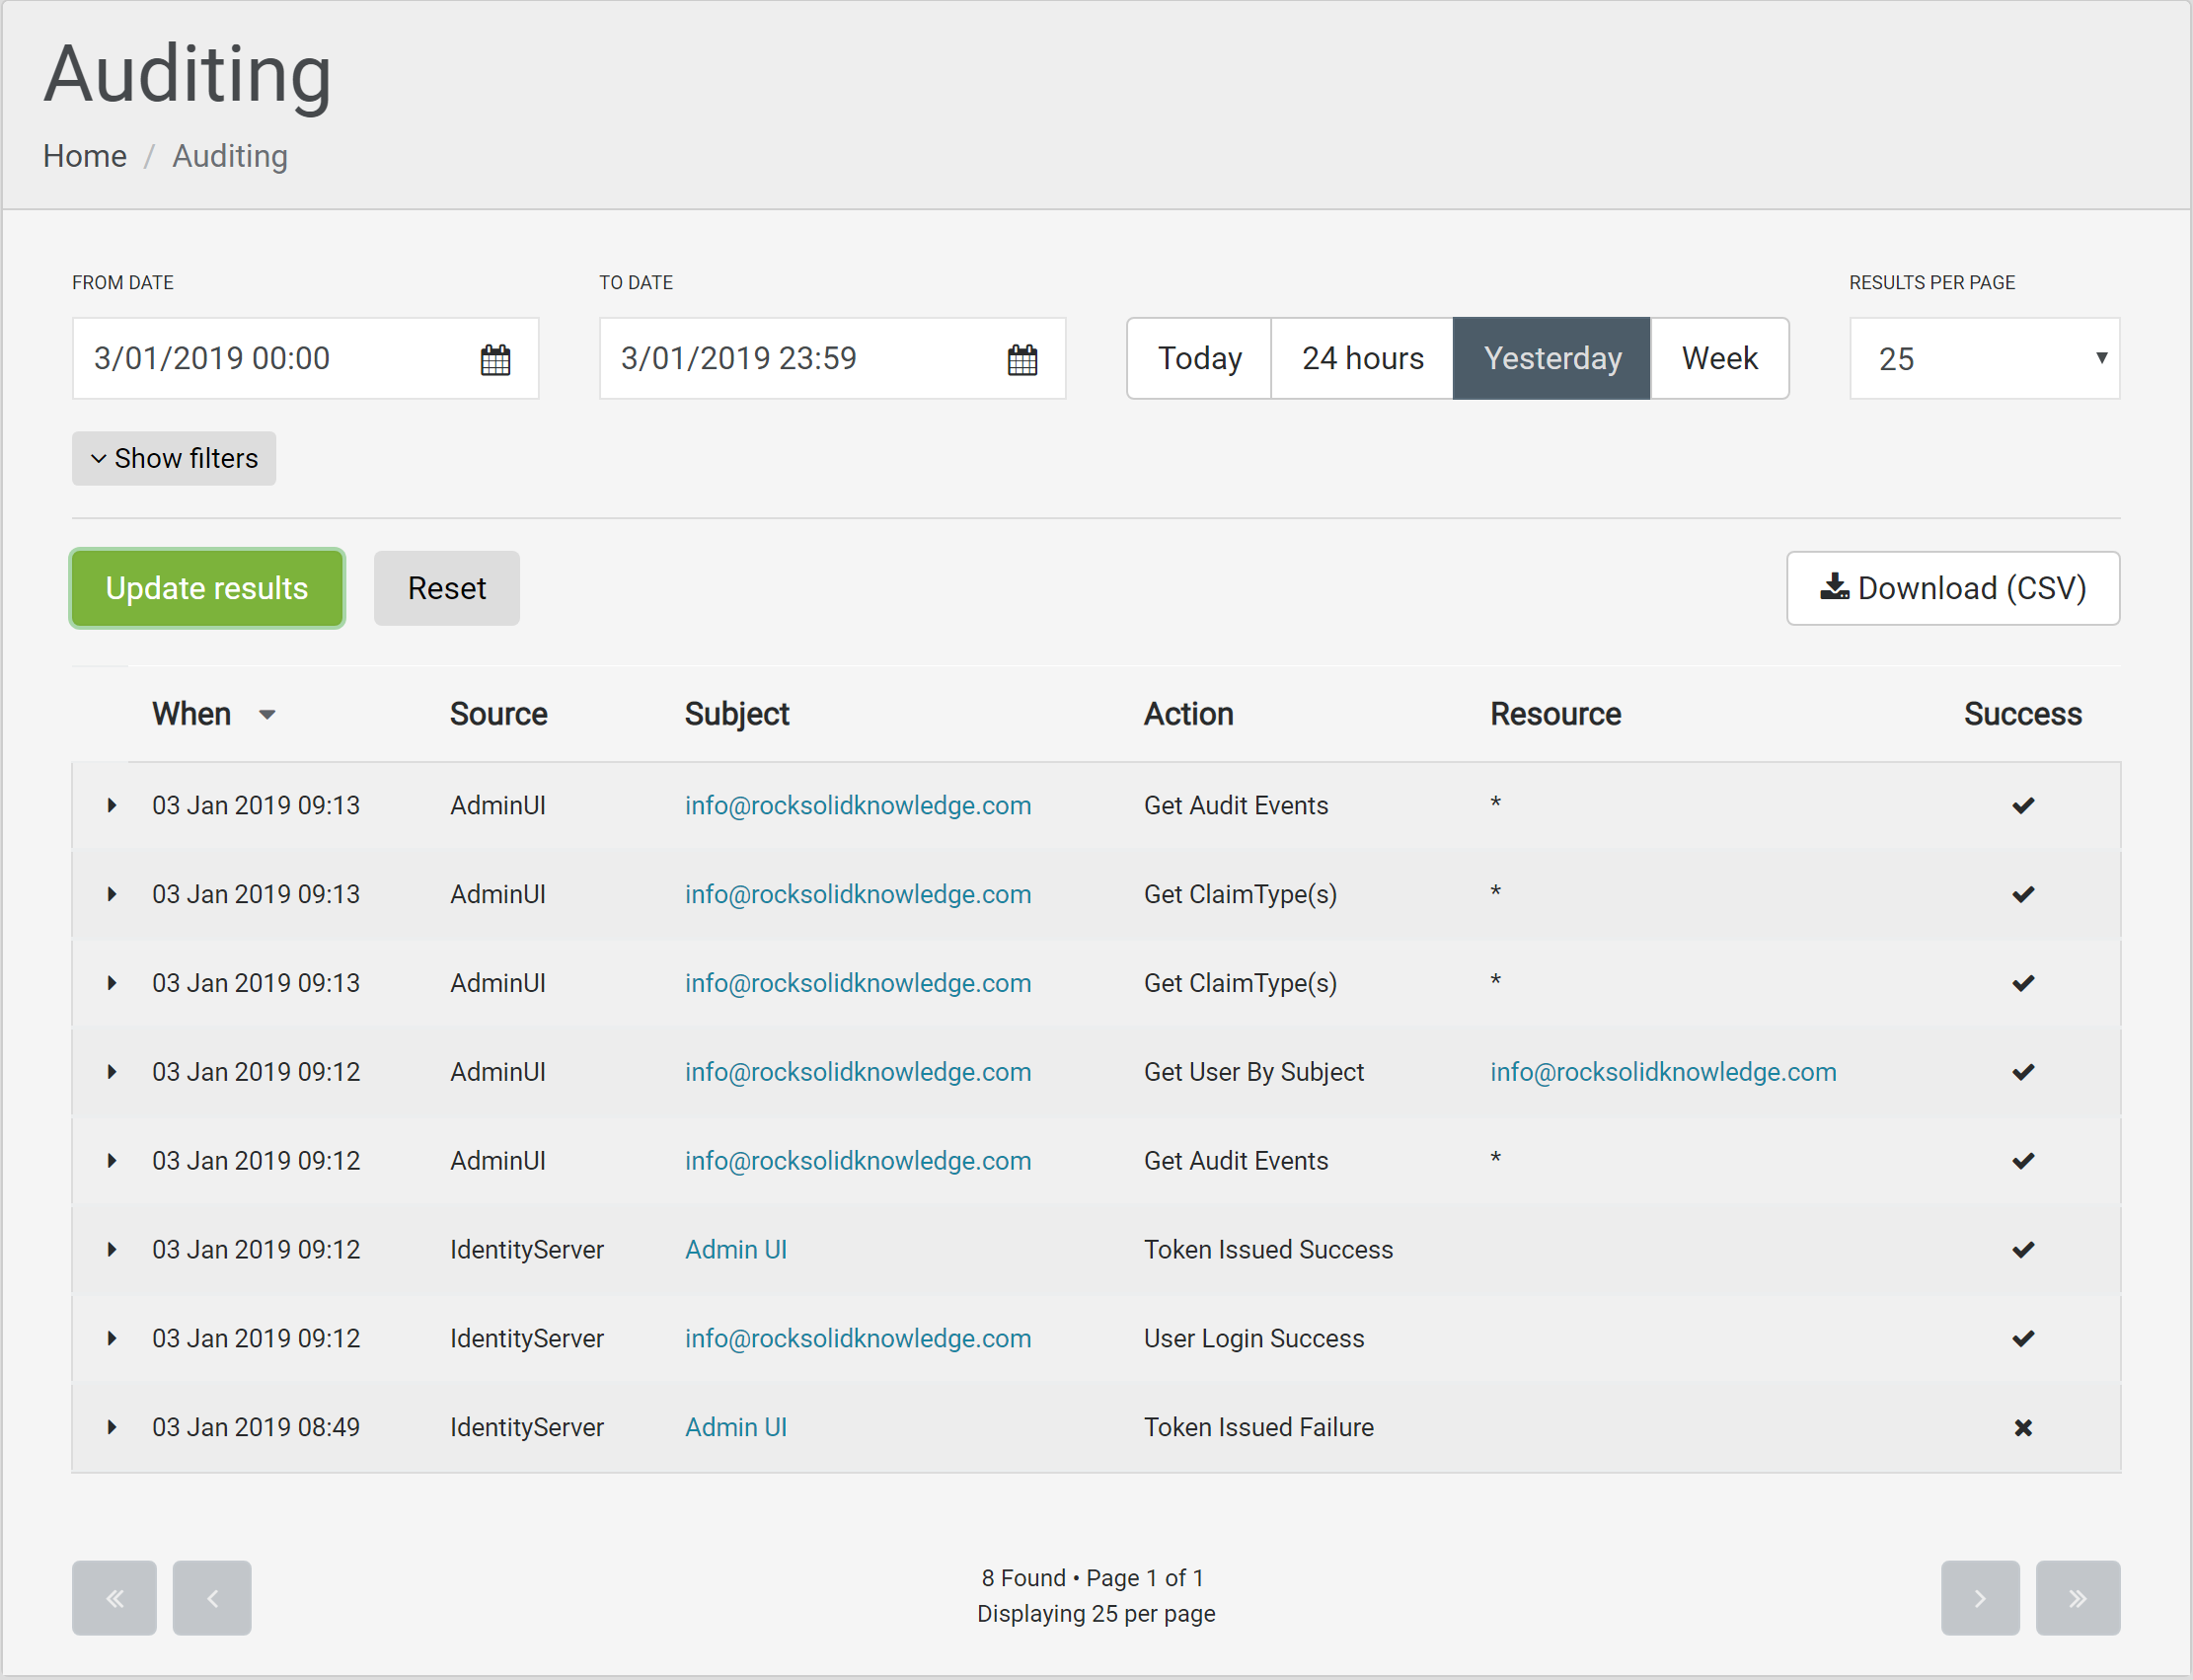Image resolution: width=2193 pixels, height=1680 pixels.
Task: Click the Update results button
Action: [207, 588]
